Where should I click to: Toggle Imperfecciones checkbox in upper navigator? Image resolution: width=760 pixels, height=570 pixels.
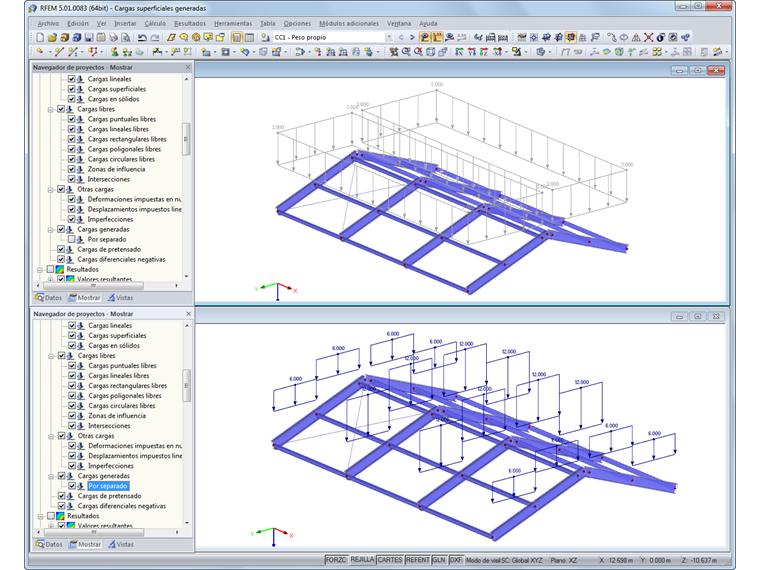(x=71, y=219)
